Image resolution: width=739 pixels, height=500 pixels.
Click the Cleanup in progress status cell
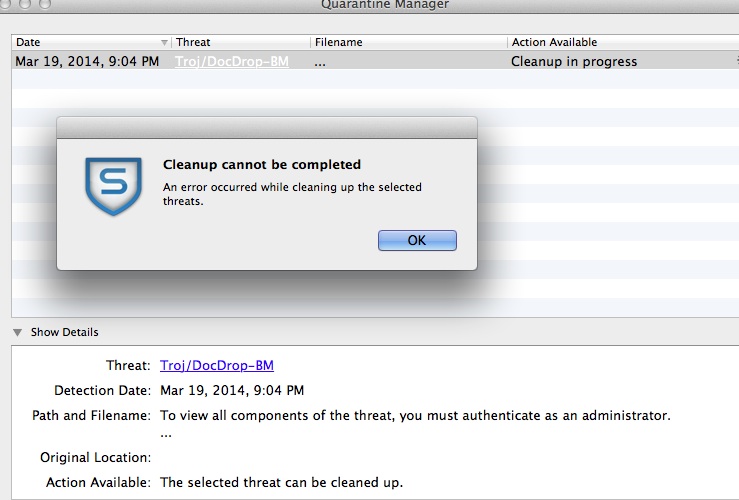tap(574, 61)
